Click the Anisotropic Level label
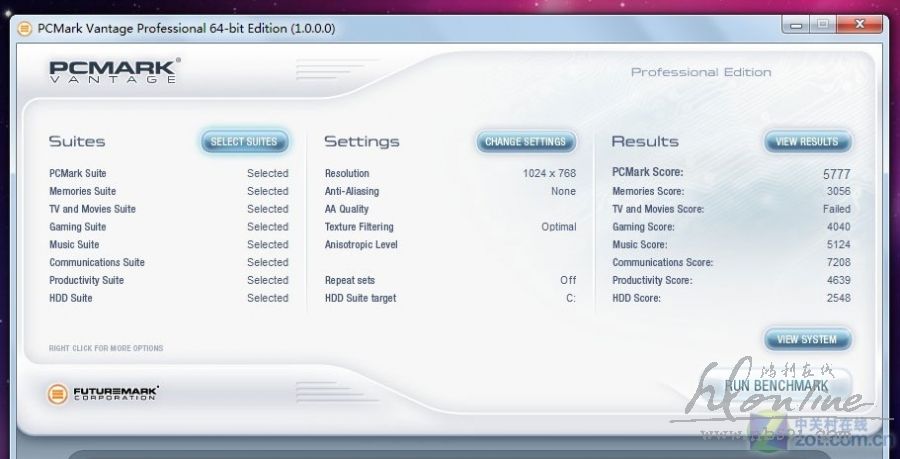This screenshot has width=900, height=459. coord(361,244)
